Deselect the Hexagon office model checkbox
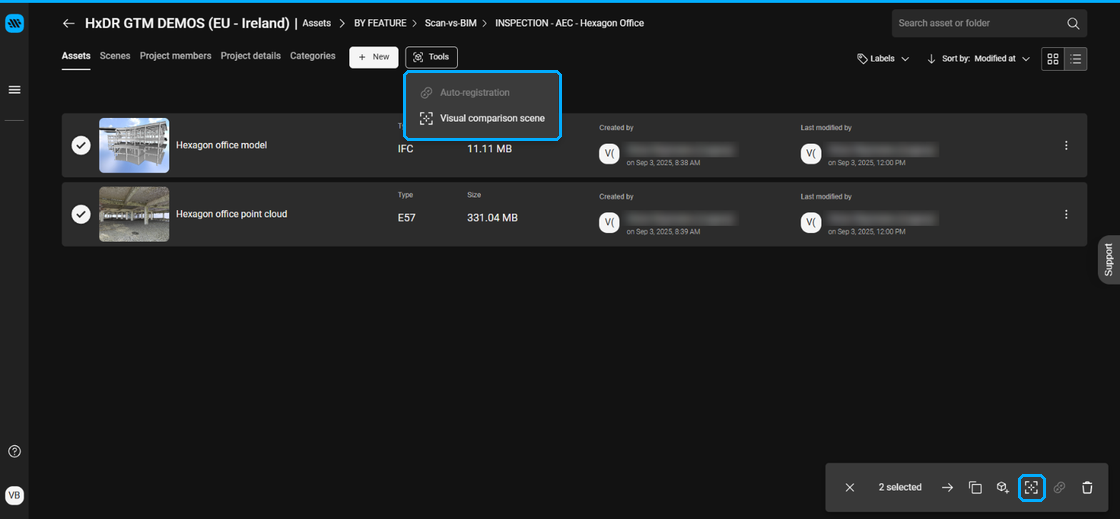 tap(81, 146)
